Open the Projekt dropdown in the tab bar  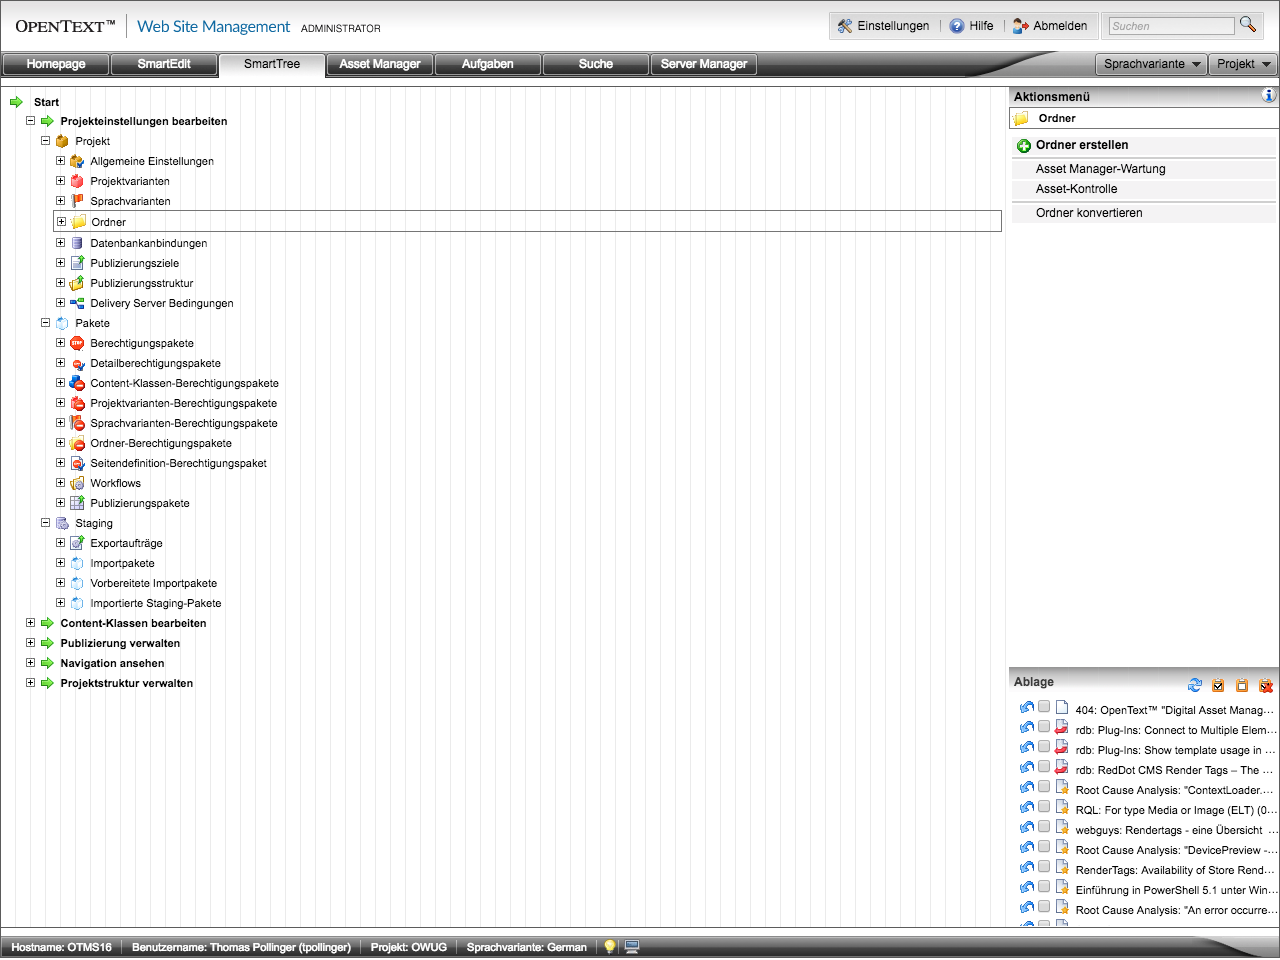point(1243,64)
